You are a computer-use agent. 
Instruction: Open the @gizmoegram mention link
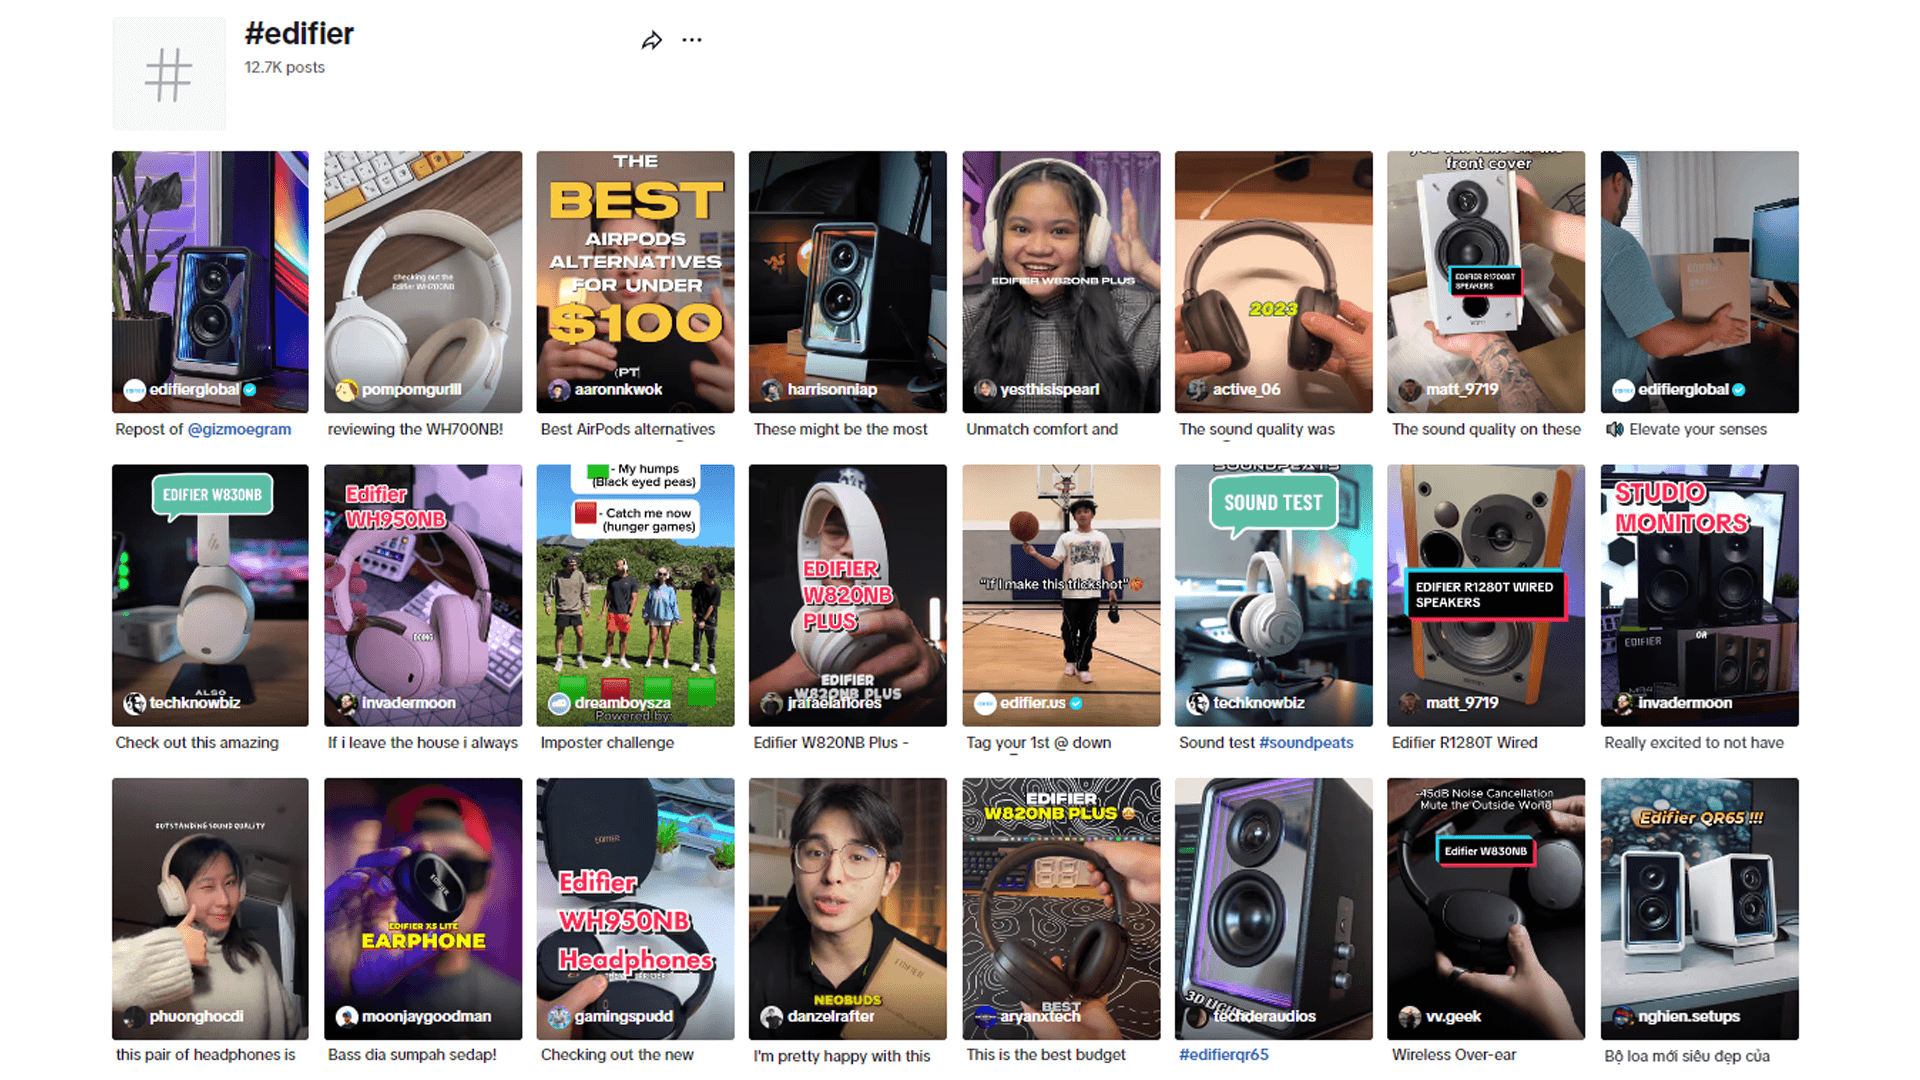click(240, 429)
